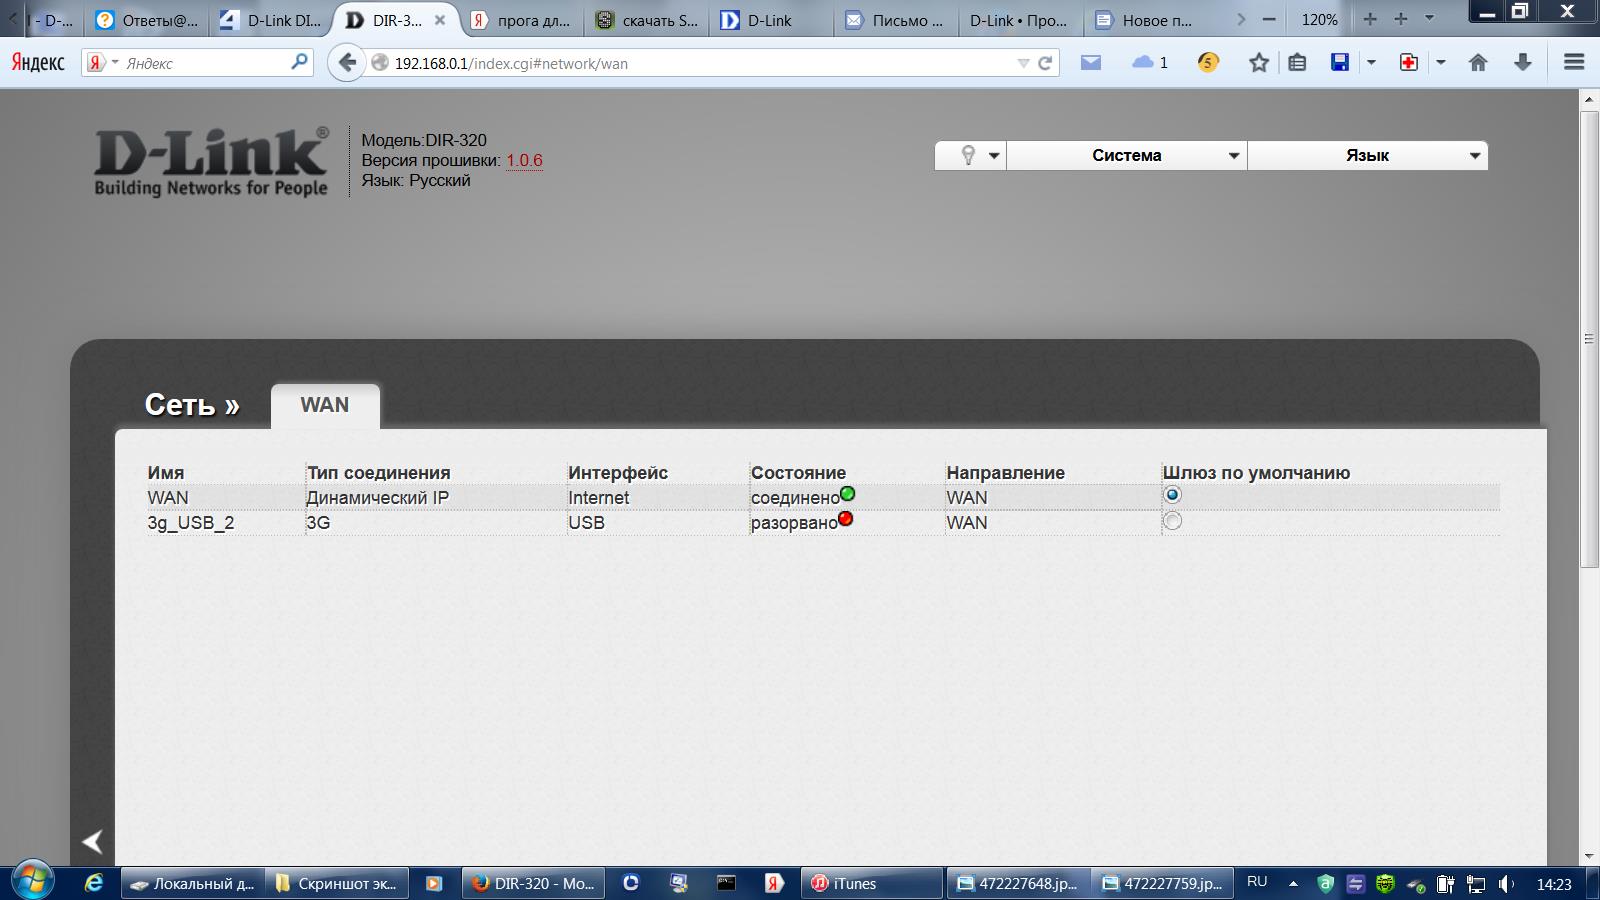
Task: Focus the address bar with 192.168.0.1
Action: (700, 63)
